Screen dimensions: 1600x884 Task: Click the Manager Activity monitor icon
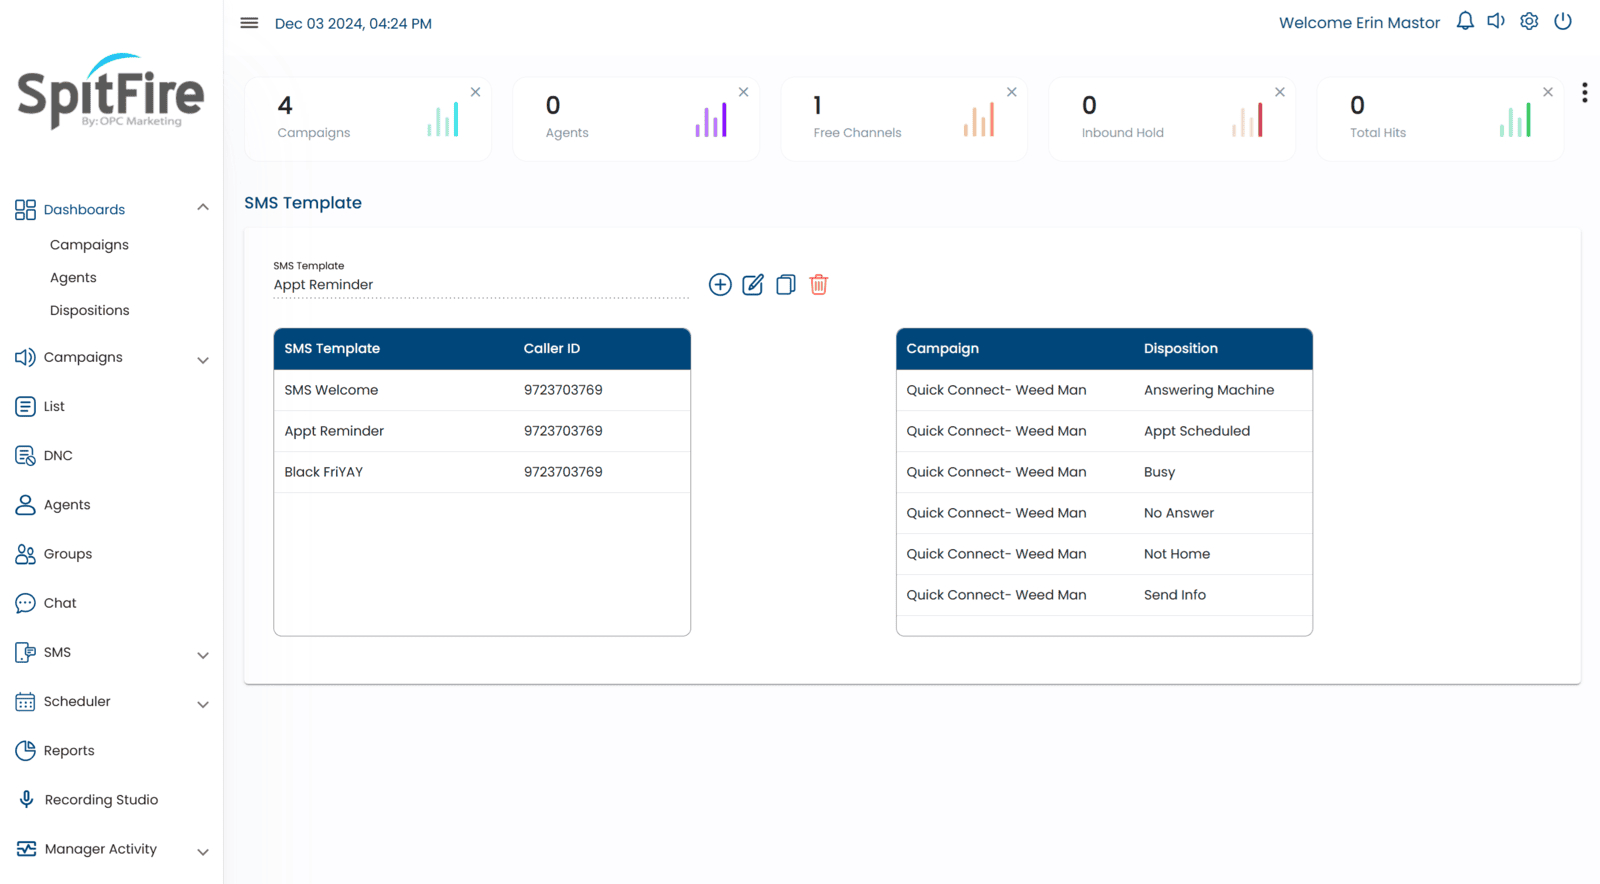pos(26,849)
